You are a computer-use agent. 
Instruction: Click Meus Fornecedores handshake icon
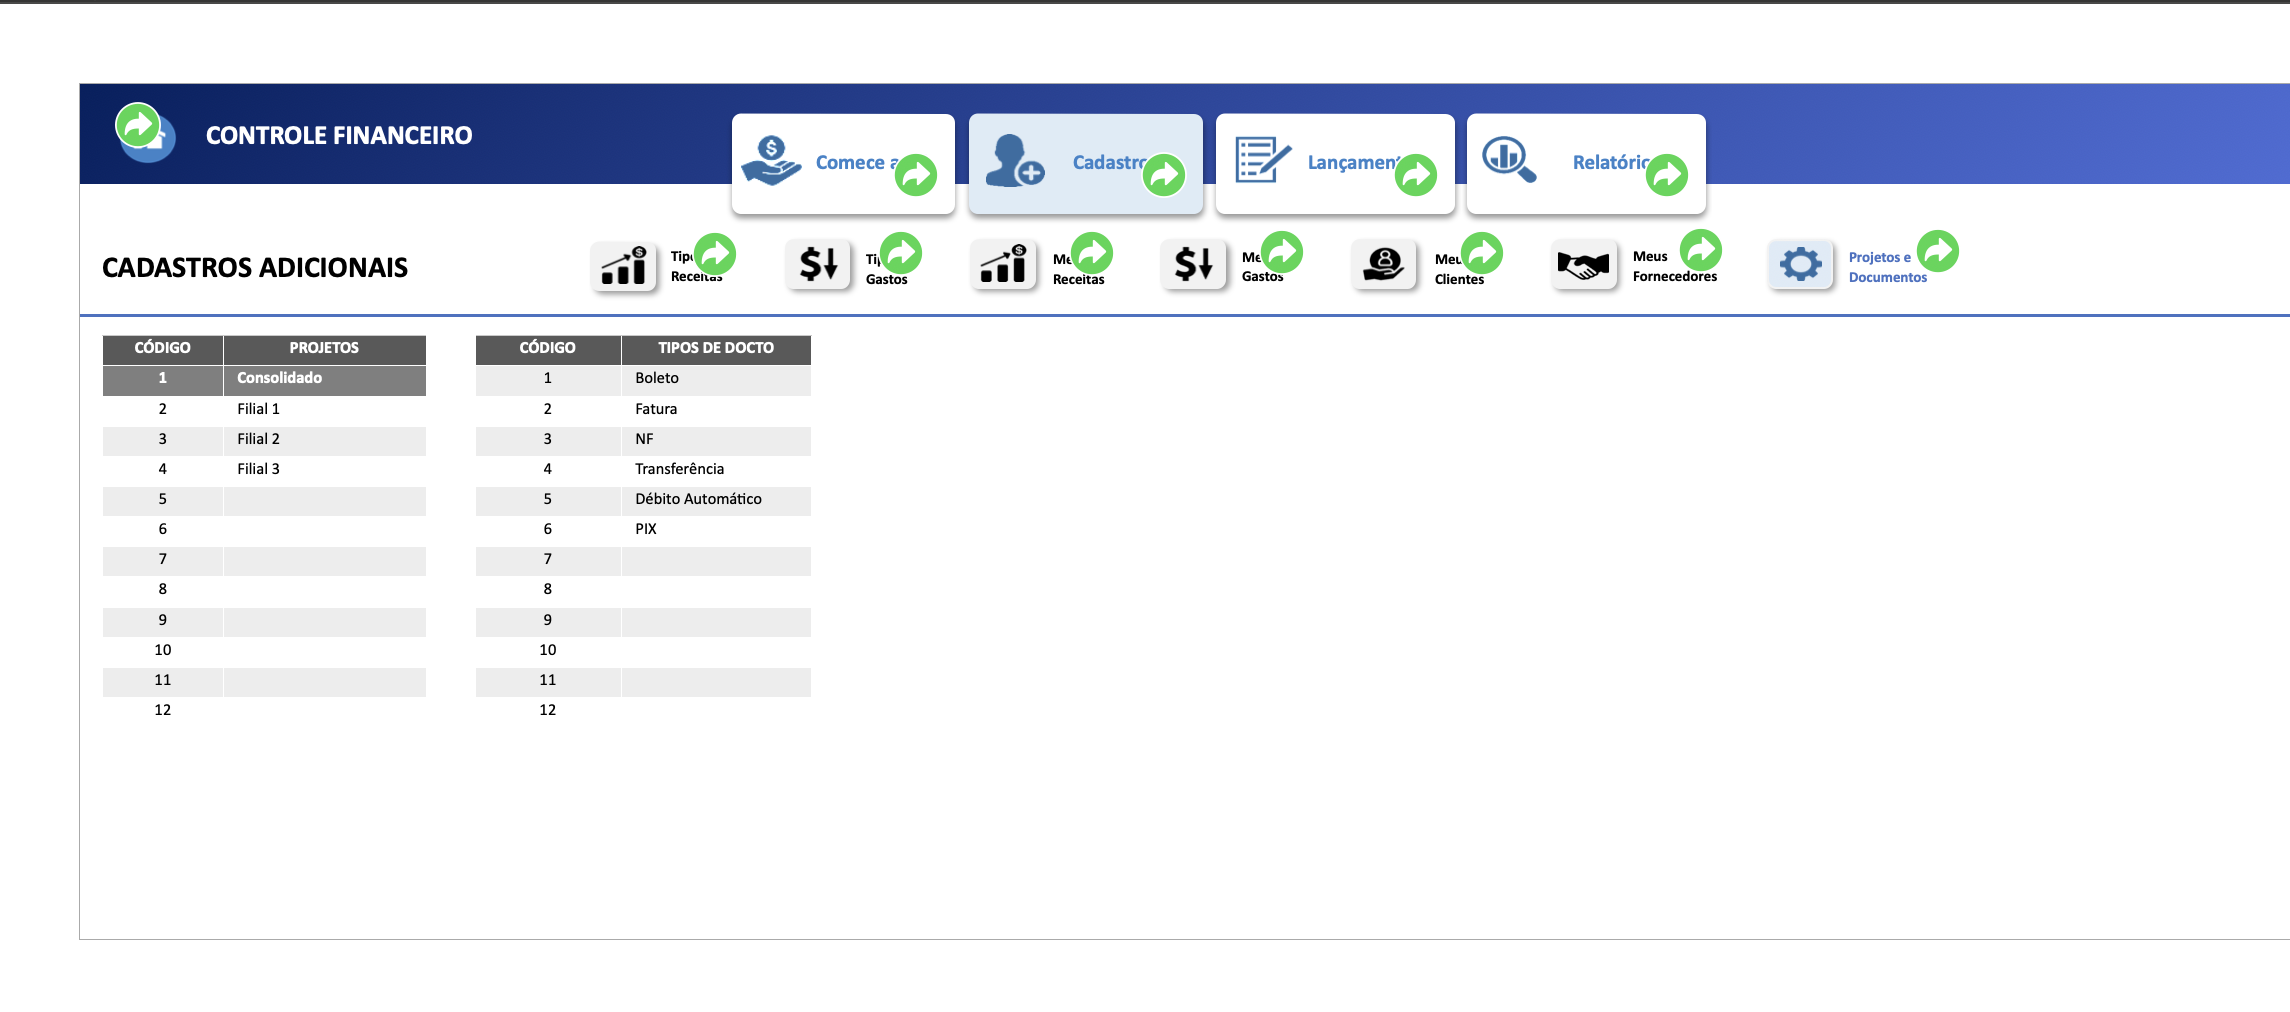[1584, 265]
